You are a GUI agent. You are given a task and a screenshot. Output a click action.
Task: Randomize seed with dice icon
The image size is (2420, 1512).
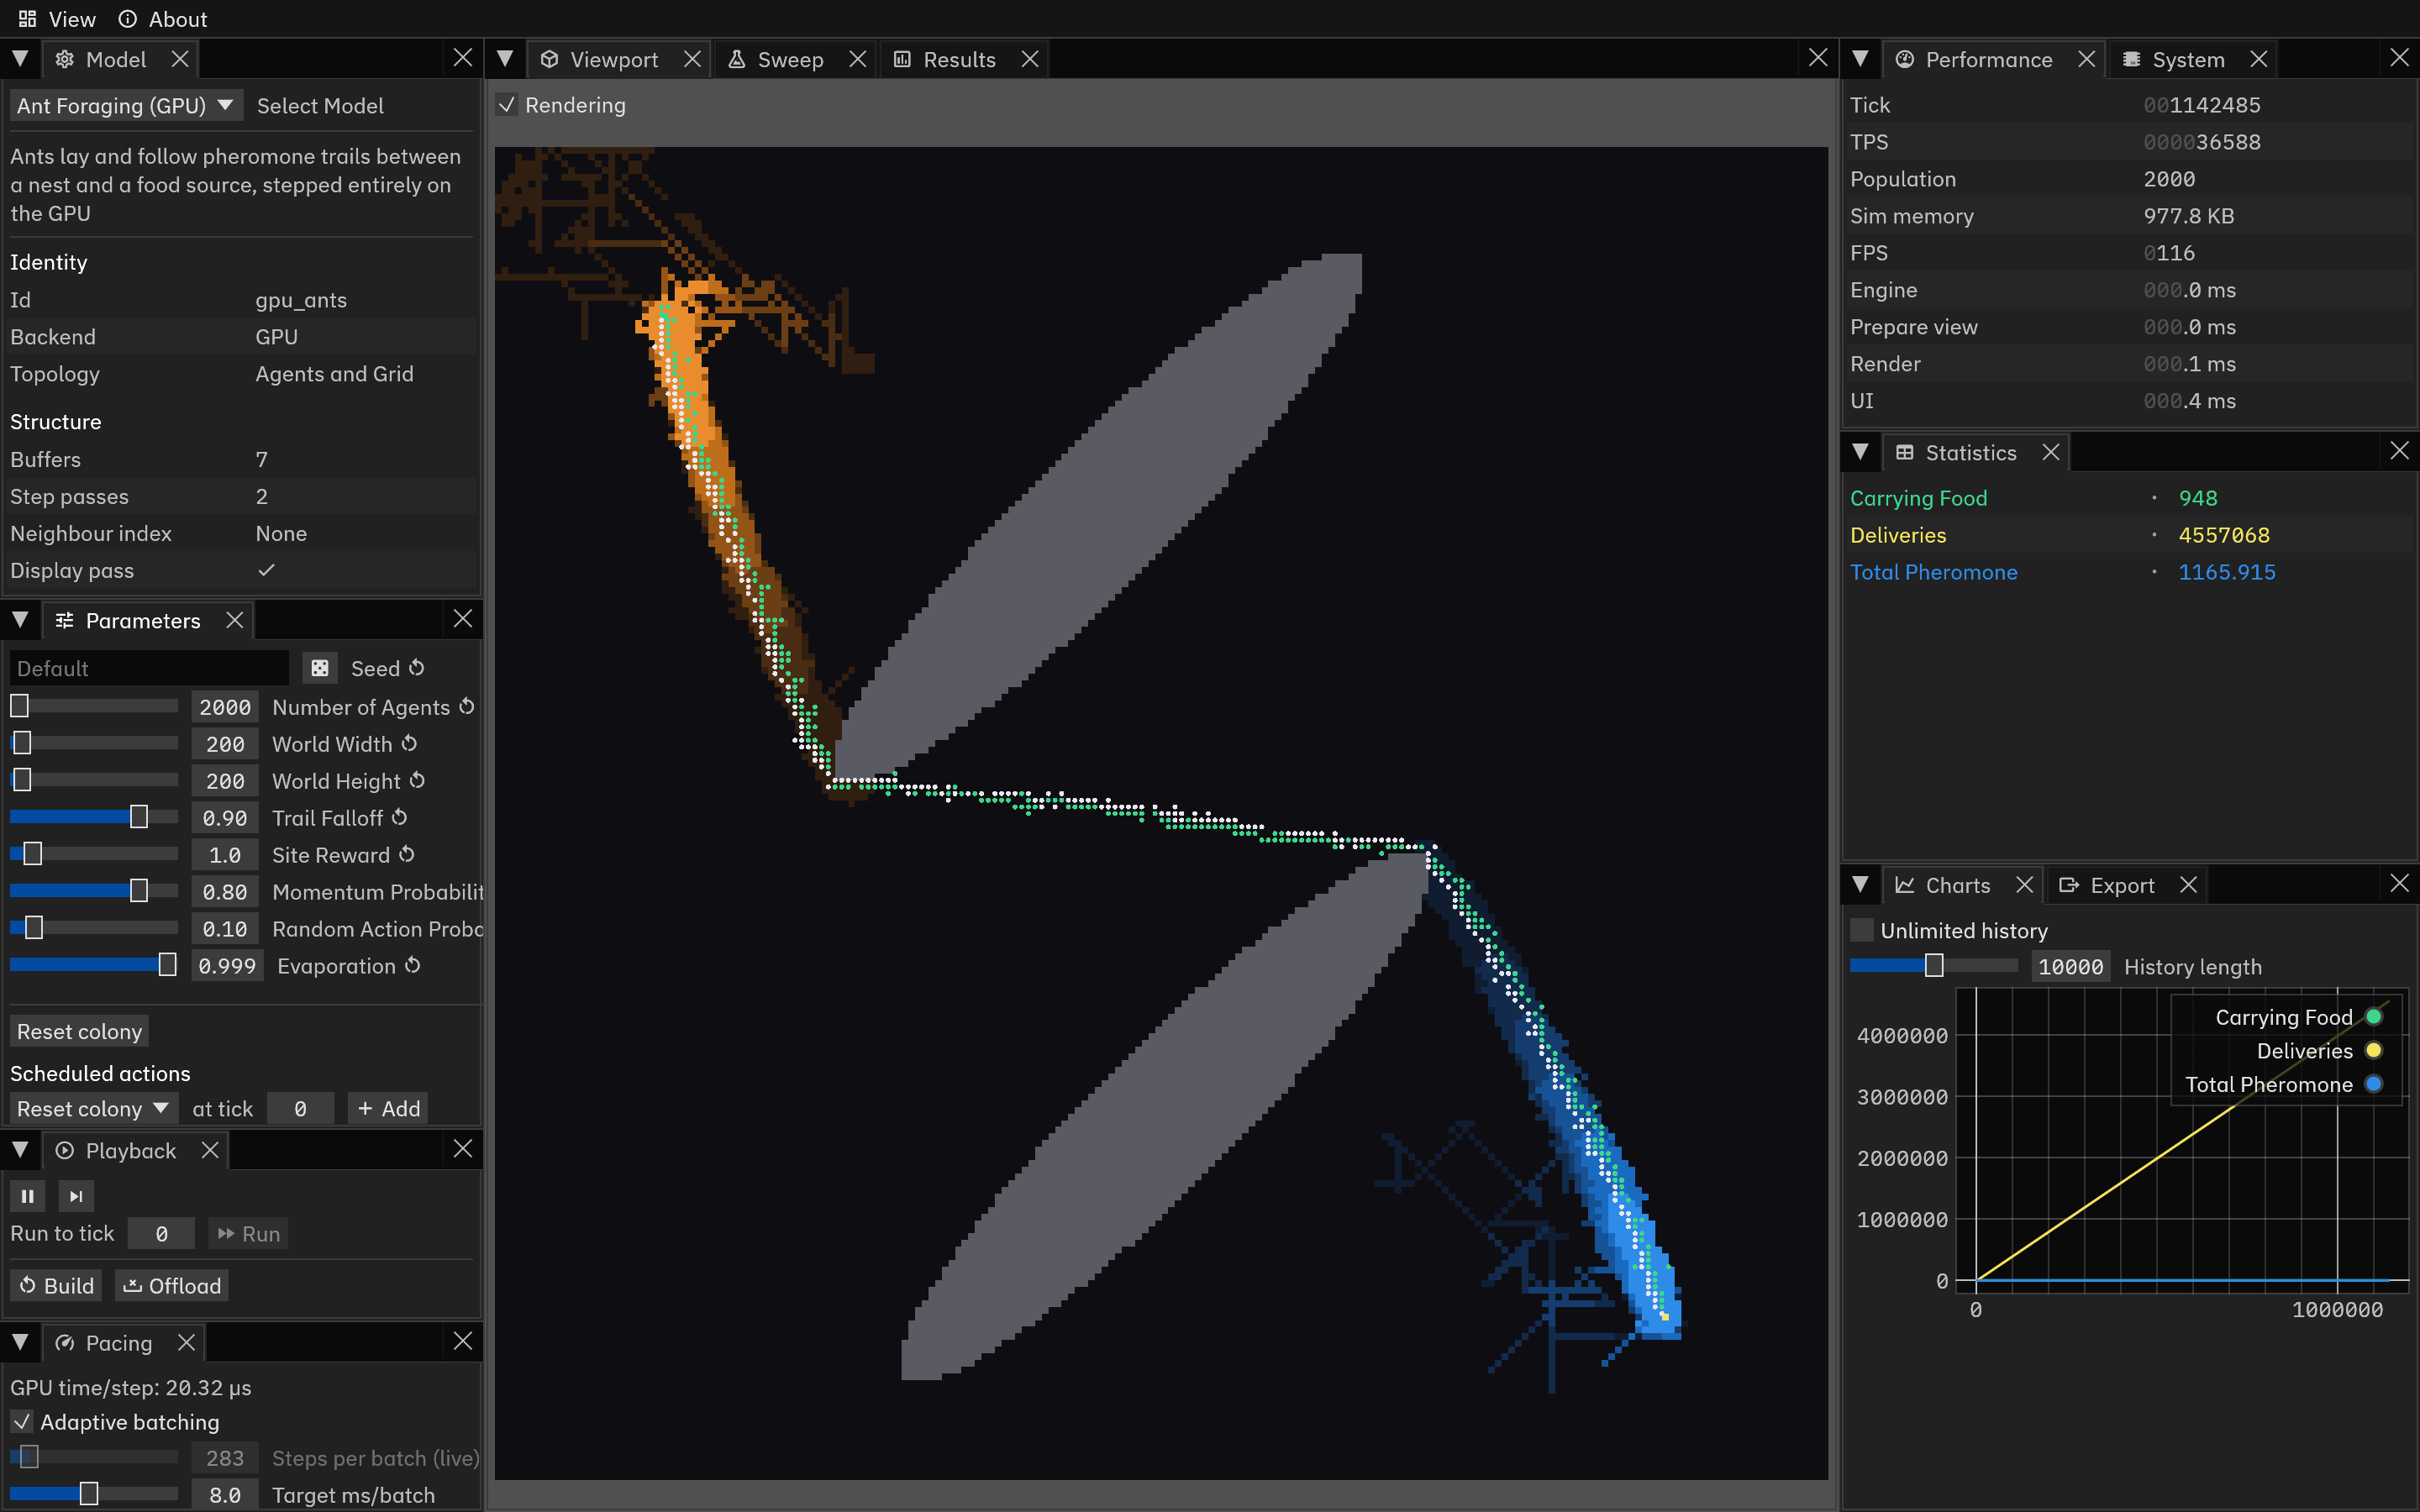(320, 668)
